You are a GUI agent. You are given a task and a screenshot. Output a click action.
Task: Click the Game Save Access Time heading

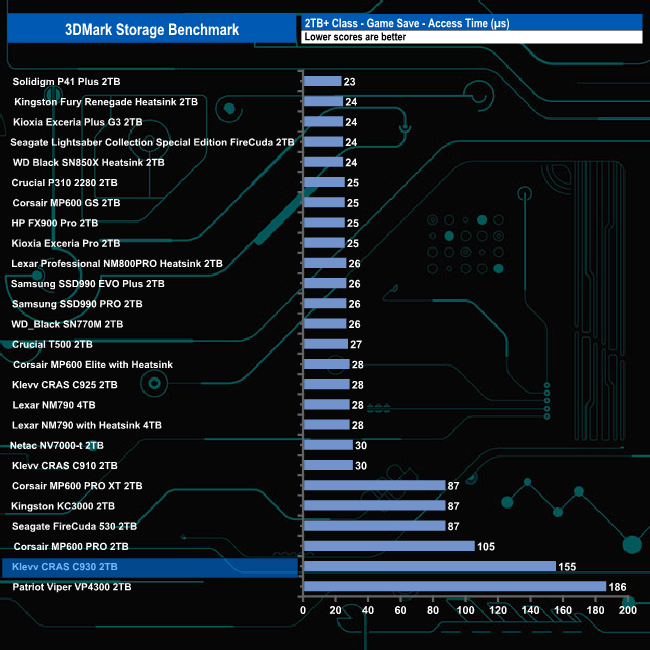tap(407, 23)
